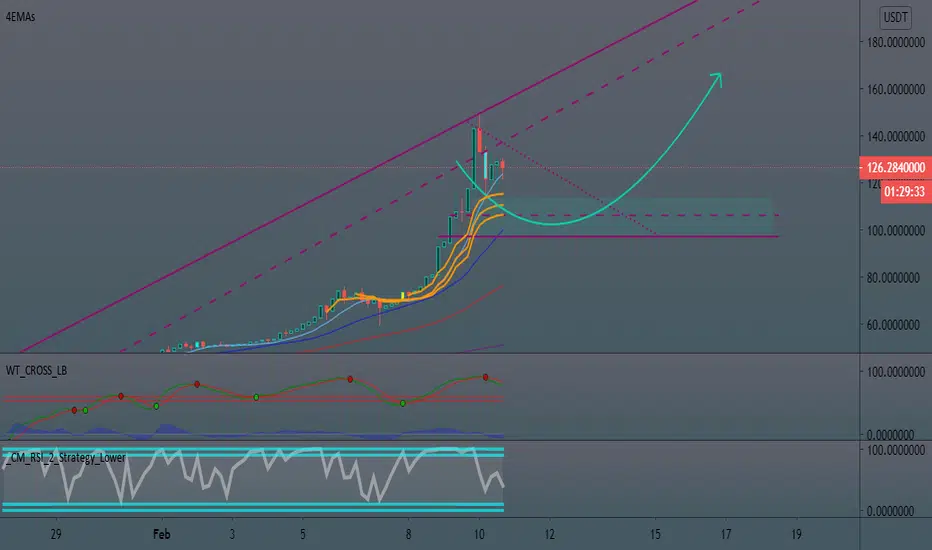Click the 10 date label on time axis
This screenshot has width=932, height=550.
[x=479, y=534]
